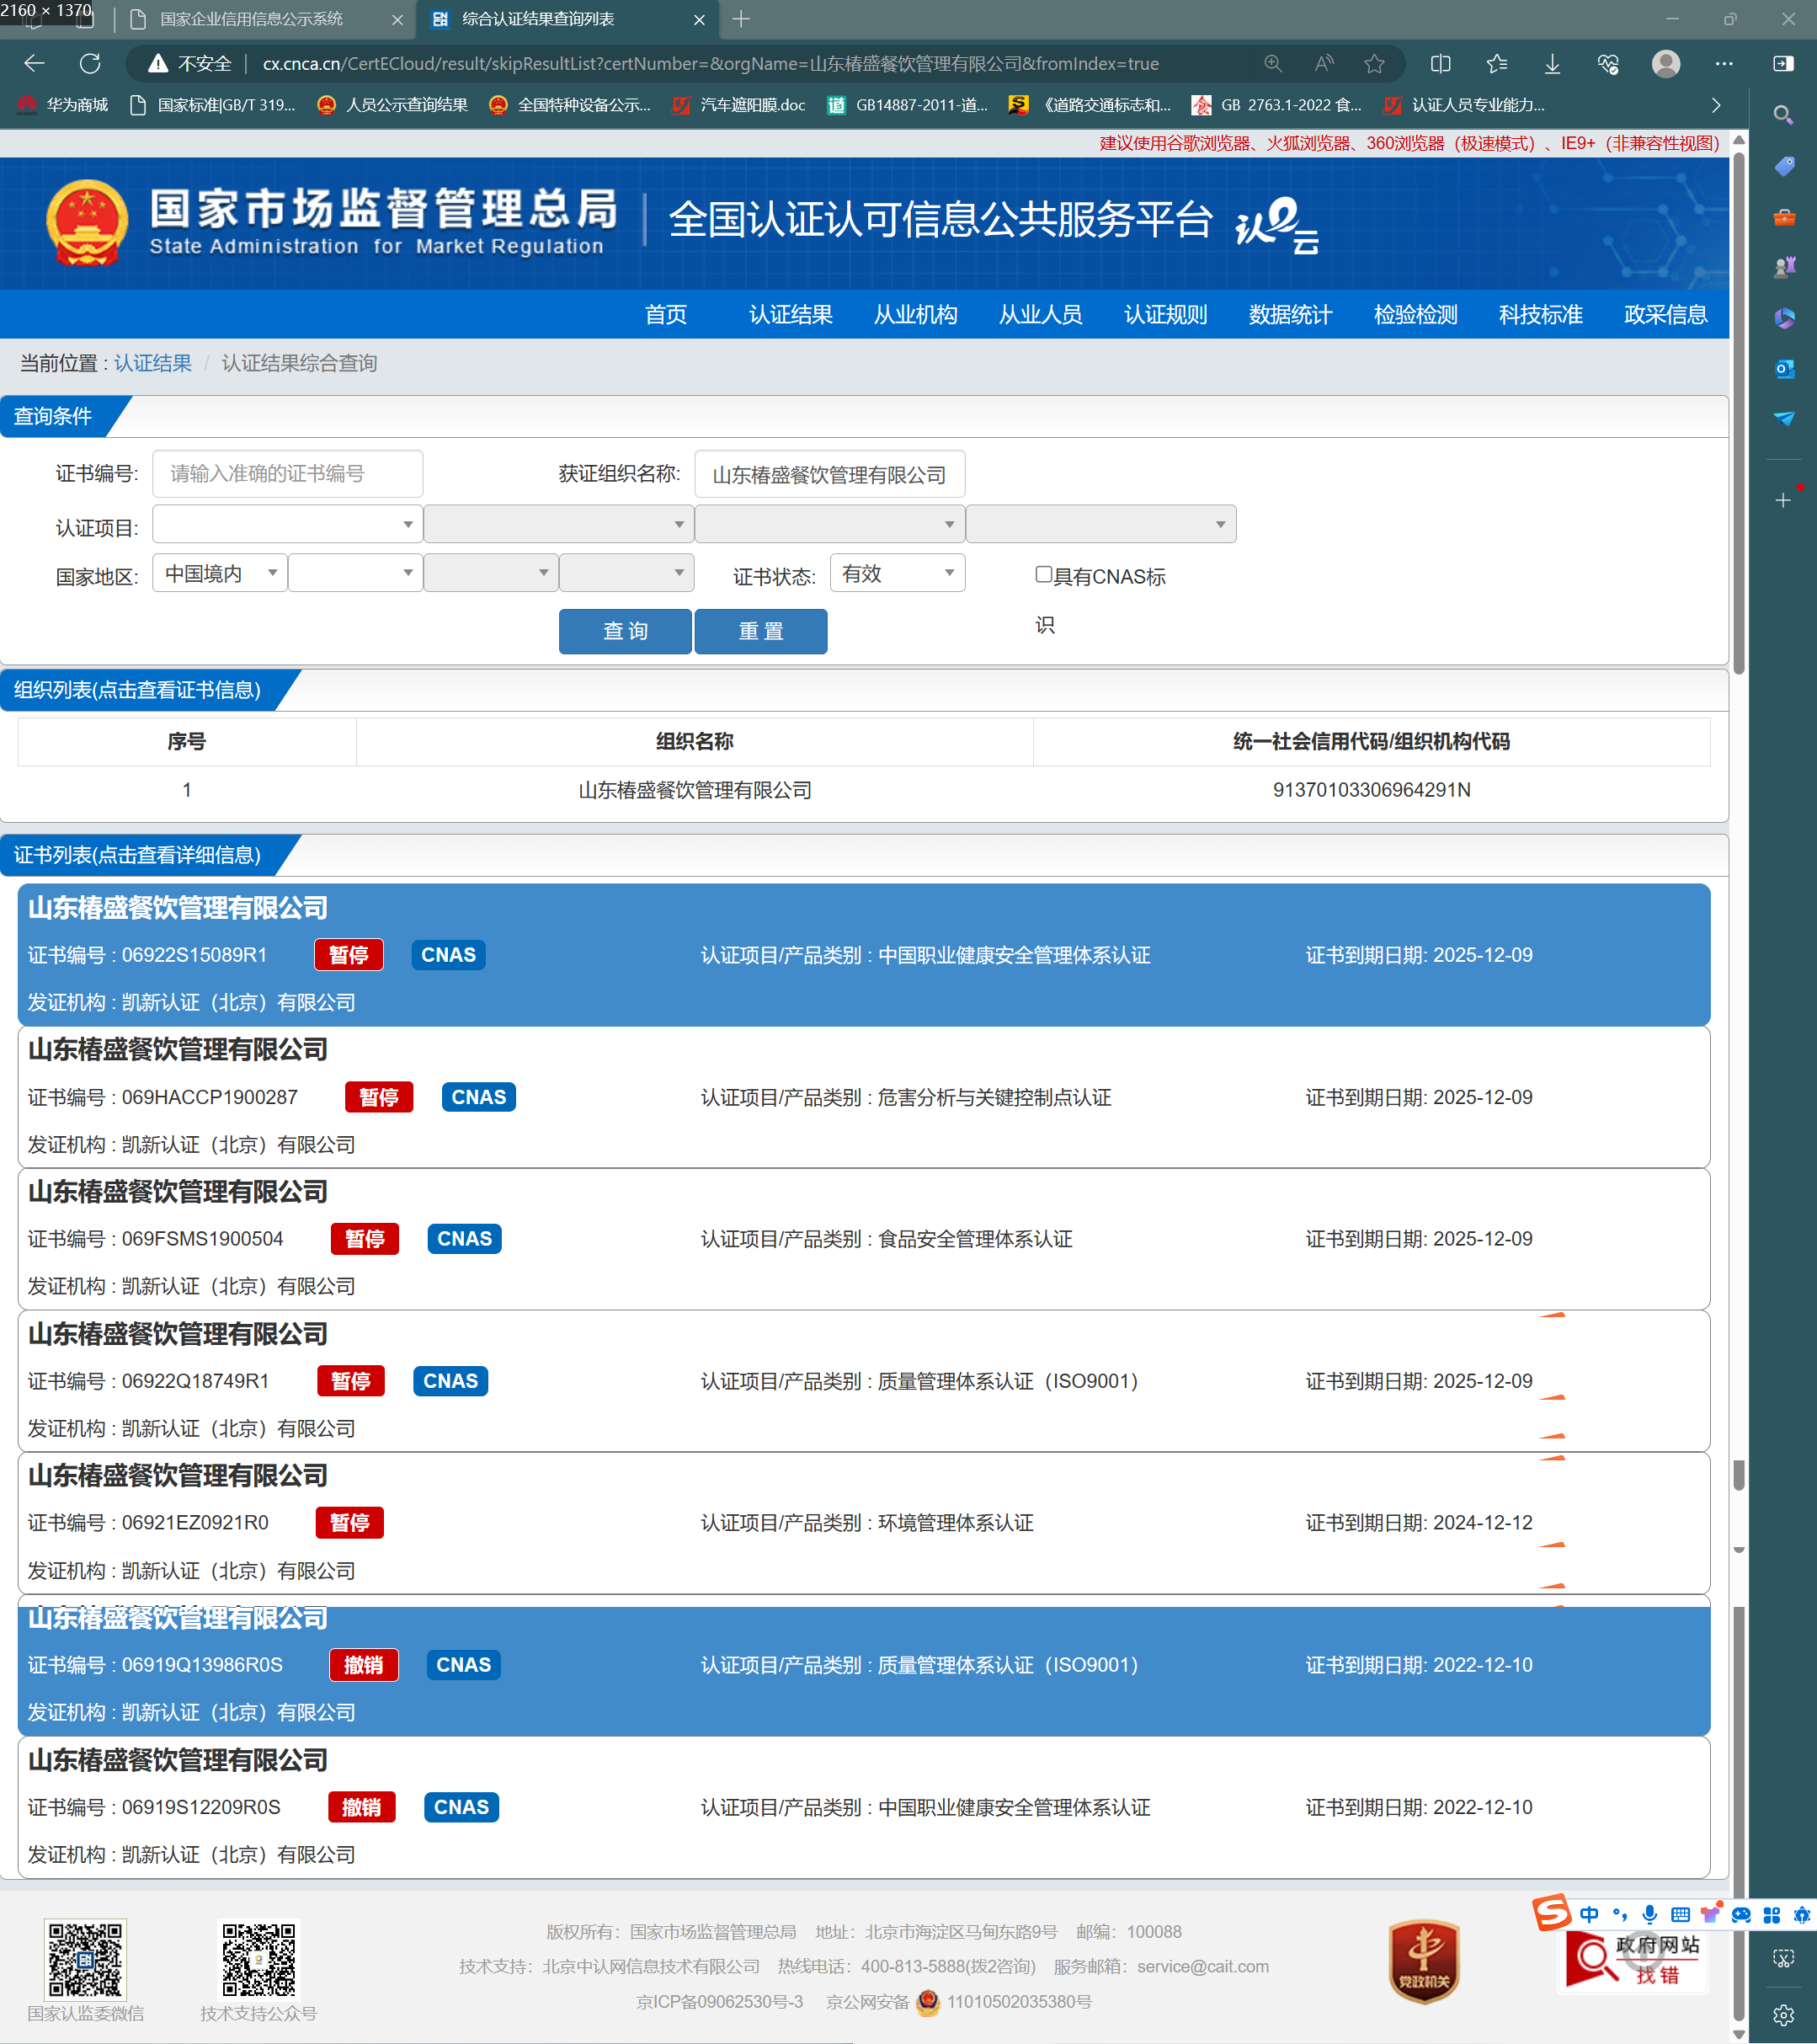Open the read aloud icon in the address bar
This screenshot has height=2044, width=1817.
coord(1324,64)
